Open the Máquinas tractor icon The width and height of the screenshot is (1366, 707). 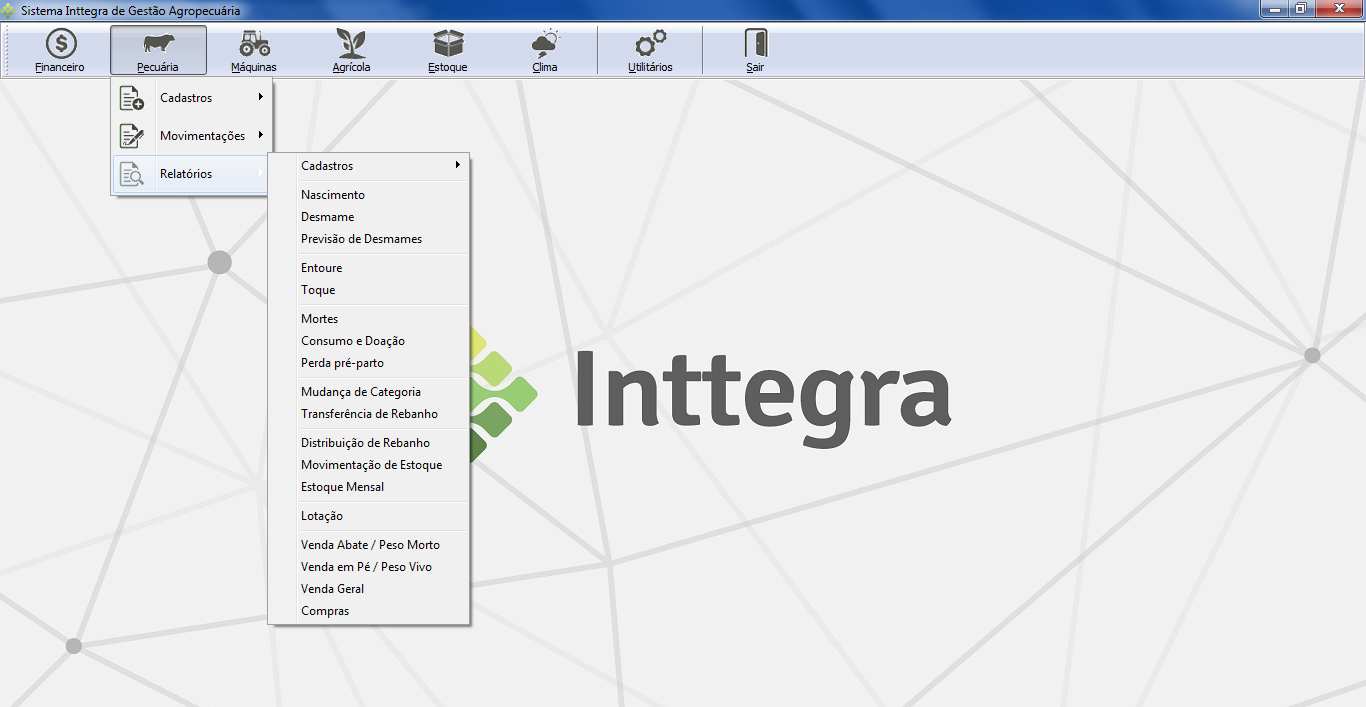[x=254, y=43]
